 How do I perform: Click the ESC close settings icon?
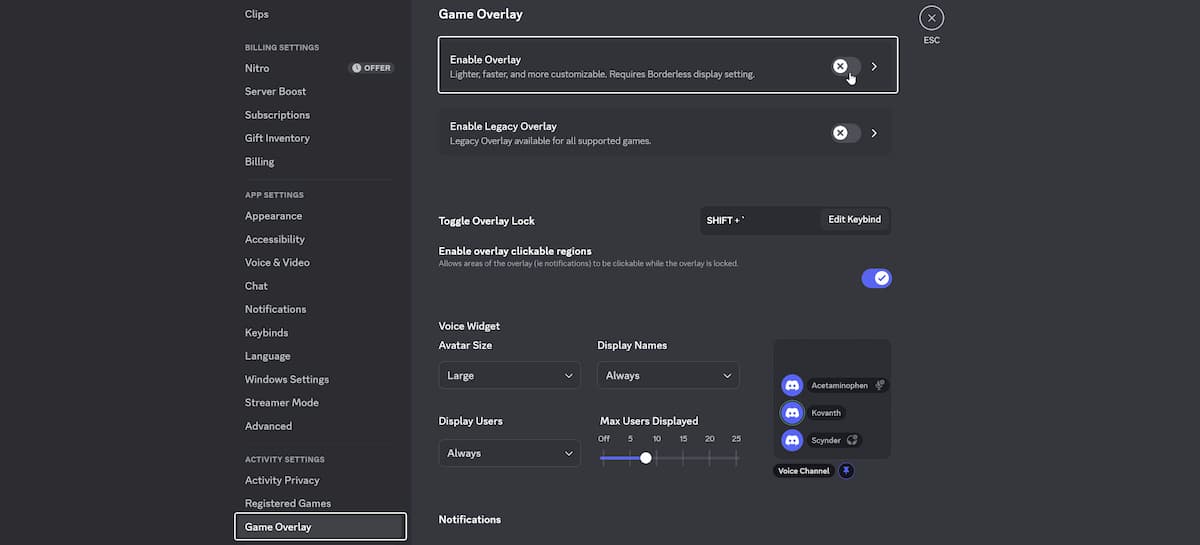pos(931,18)
